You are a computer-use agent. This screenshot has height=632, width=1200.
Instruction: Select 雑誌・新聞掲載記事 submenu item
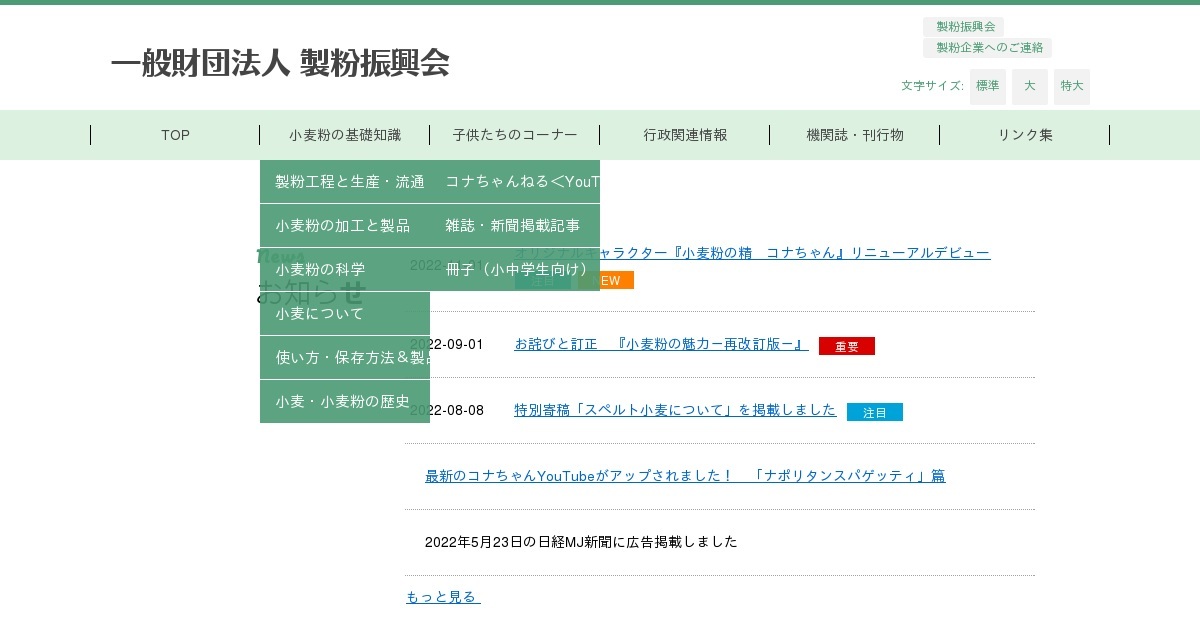coord(515,226)
